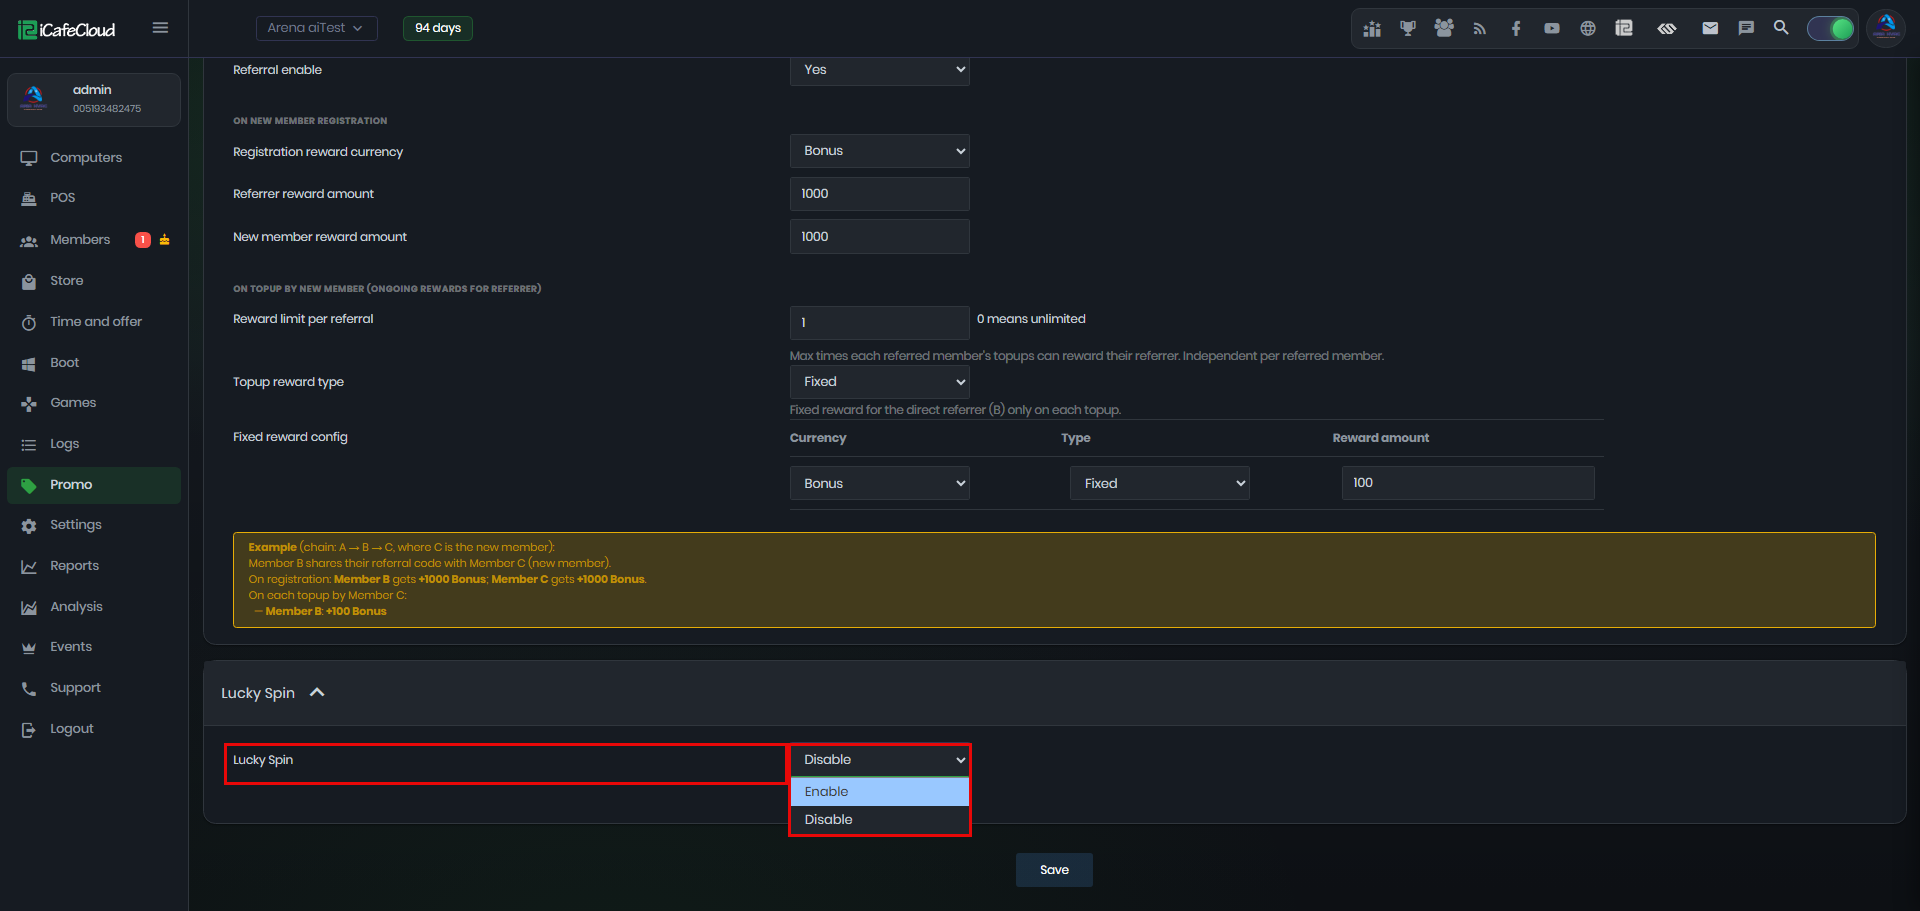The width and height of the screenshot is (1920, 911).
Task: Choose Disable option in Lucky Spin list
Action: pyautogui.click(x=880, y=820)
